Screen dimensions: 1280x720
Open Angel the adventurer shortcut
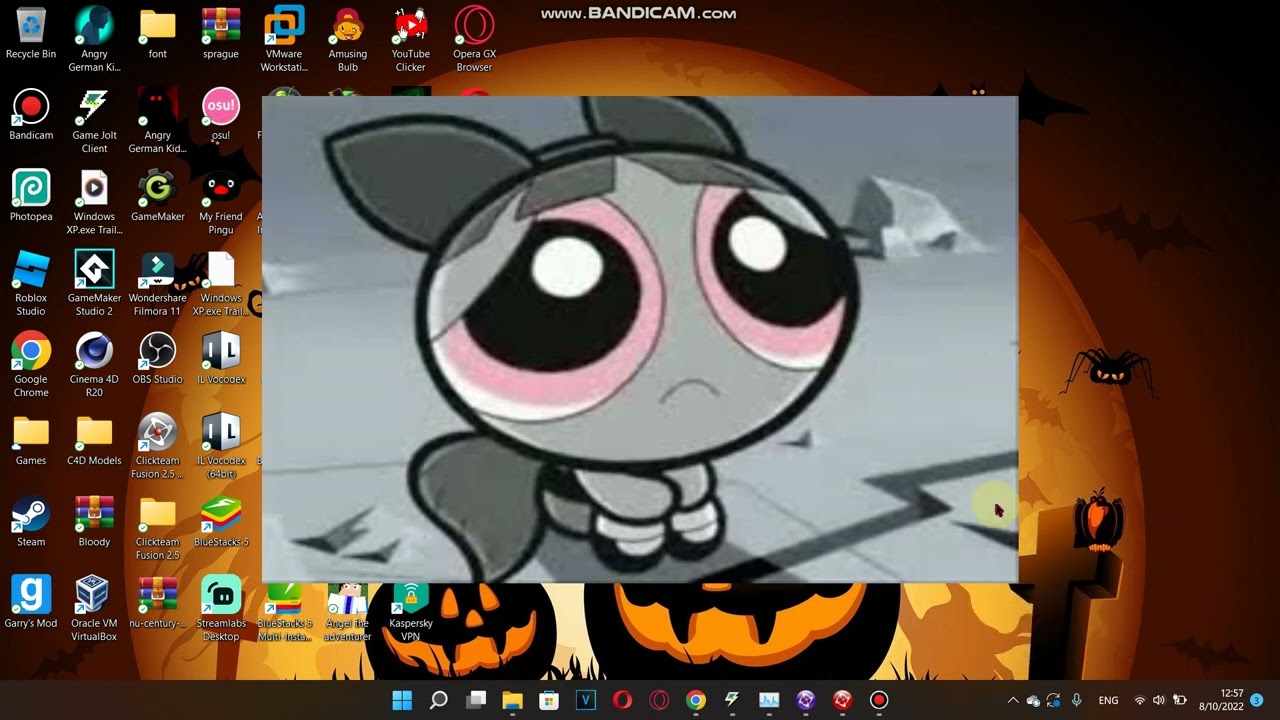[x=348, y=613]
